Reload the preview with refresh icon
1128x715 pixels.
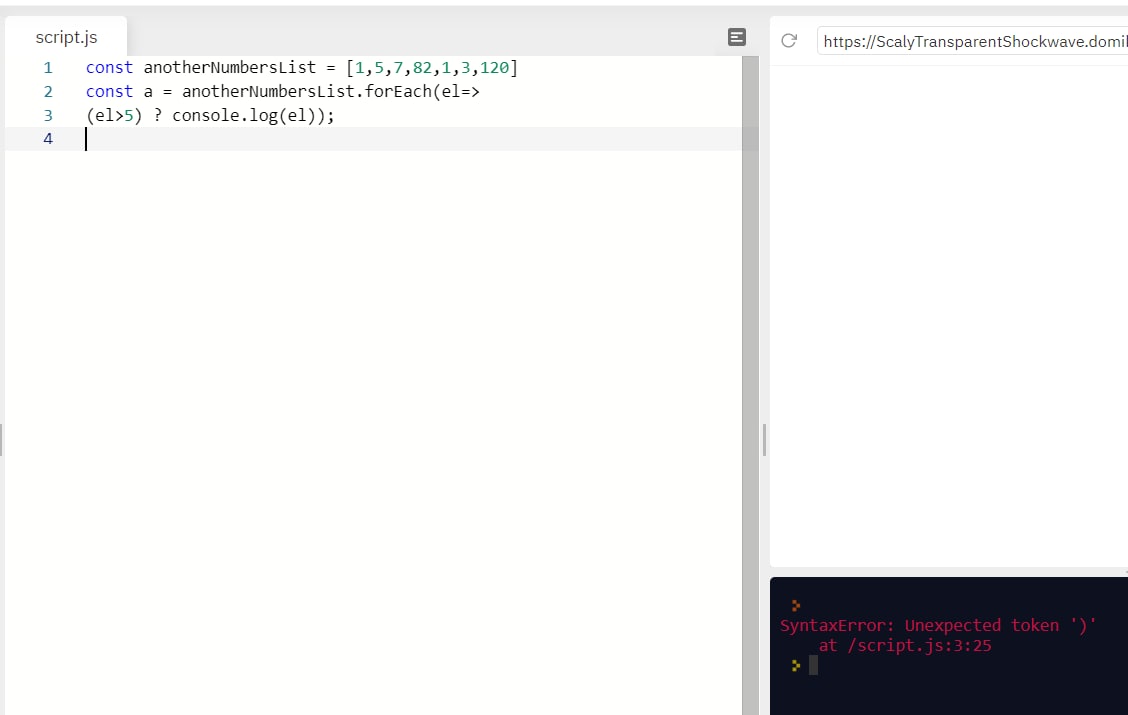tap(789, 41)
